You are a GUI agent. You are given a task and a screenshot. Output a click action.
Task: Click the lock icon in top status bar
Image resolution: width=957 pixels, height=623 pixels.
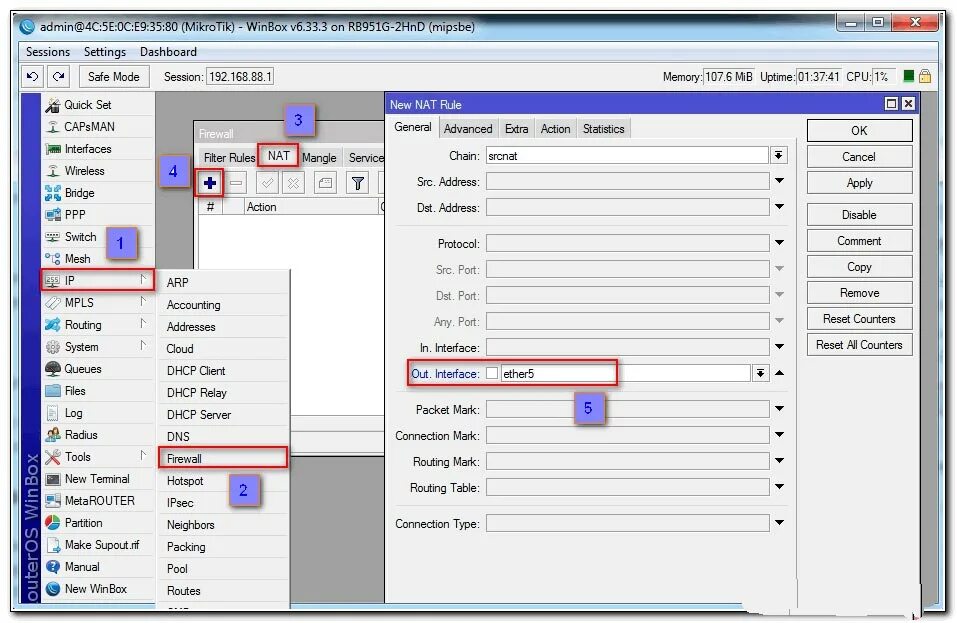(925, 76)
